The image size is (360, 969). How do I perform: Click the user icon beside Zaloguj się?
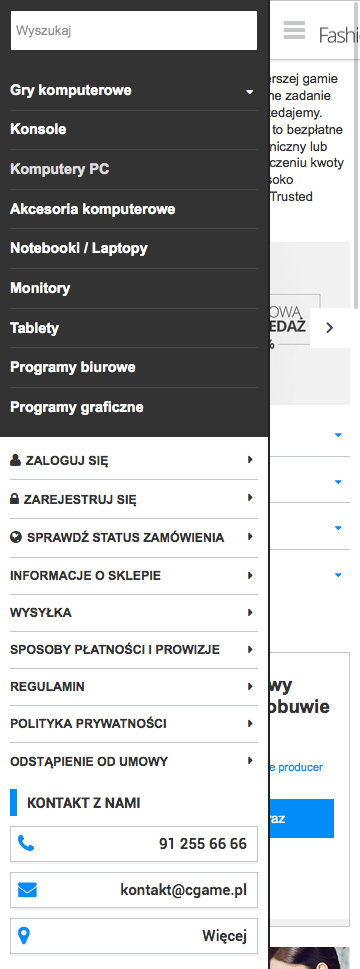[15, 460]
